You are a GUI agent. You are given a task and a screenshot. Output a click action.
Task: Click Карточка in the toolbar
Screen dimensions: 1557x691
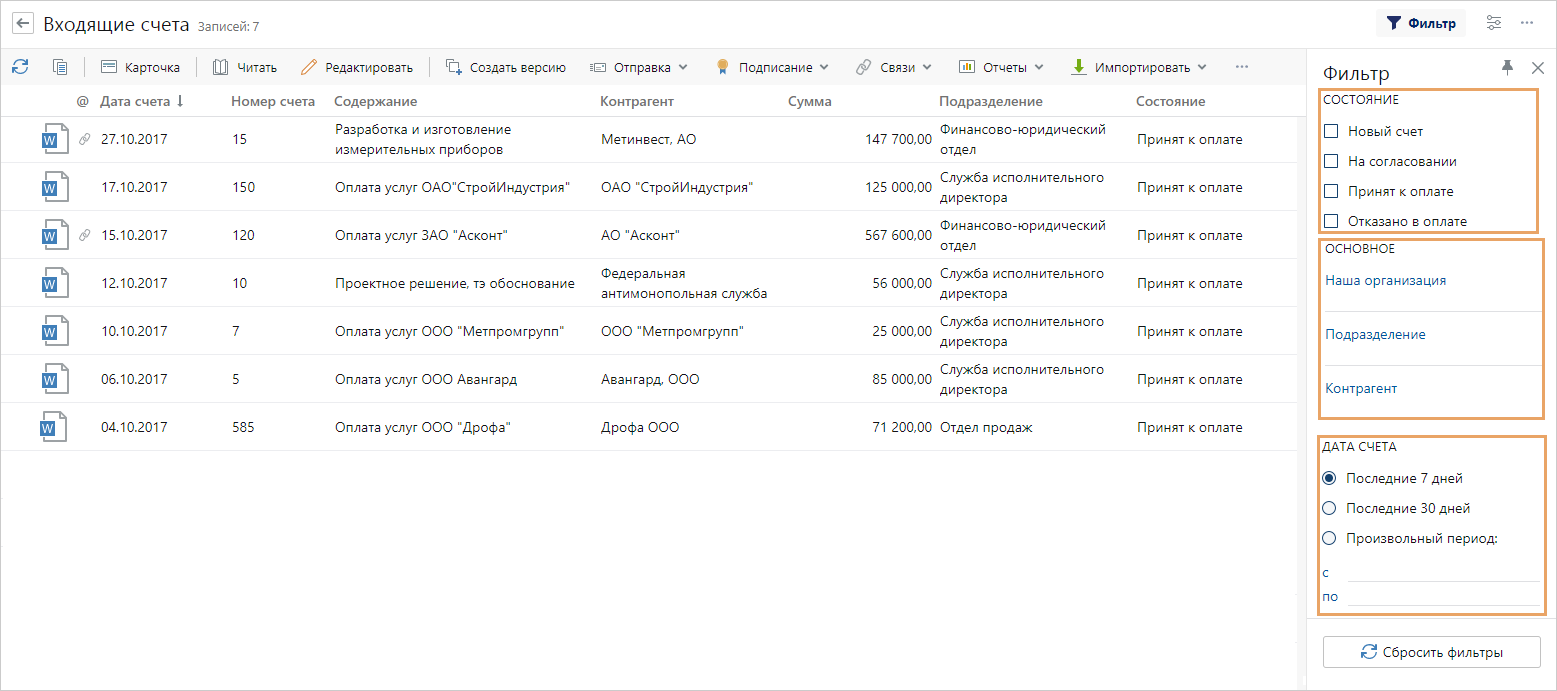pos(141,67)
